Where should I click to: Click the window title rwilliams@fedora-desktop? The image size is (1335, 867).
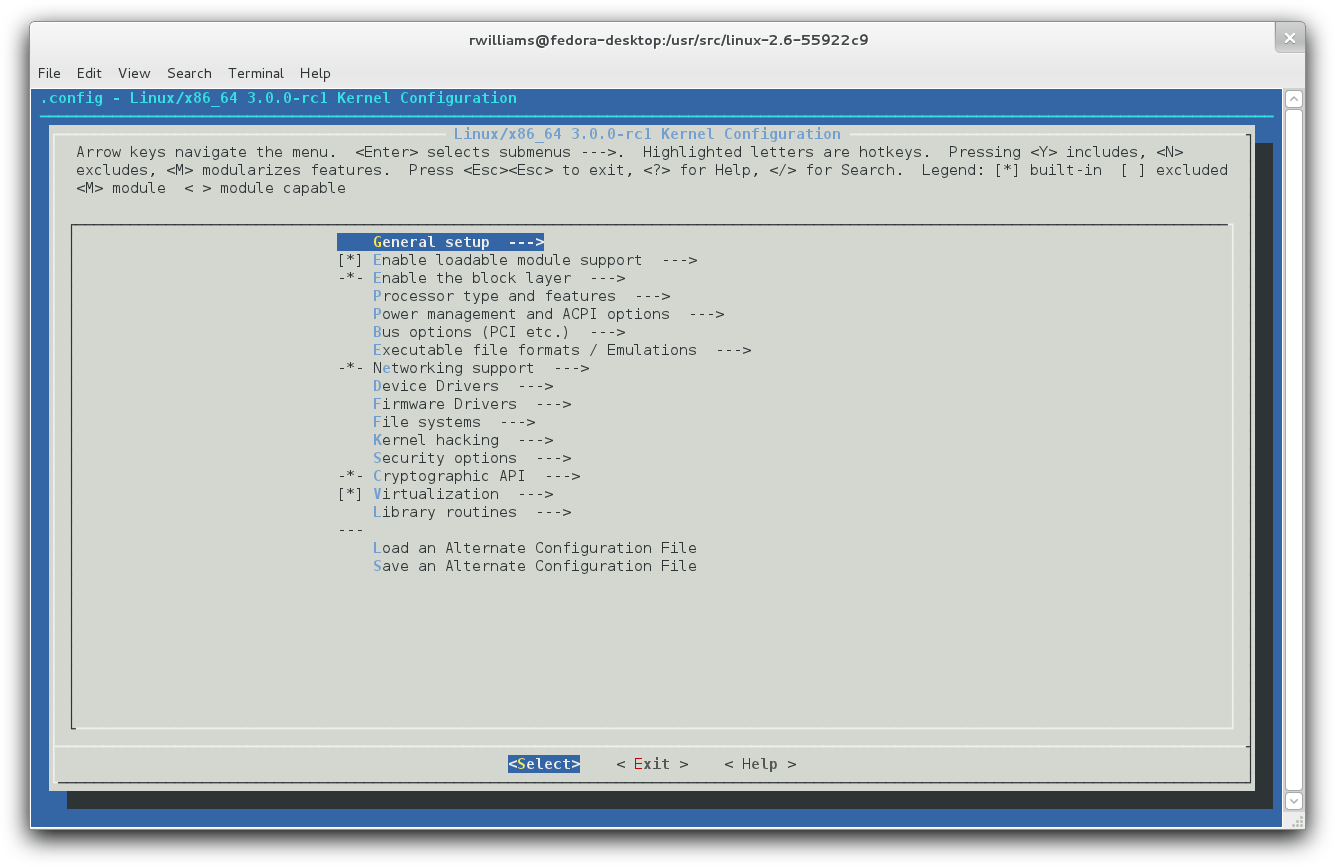[x=668, y=40]
